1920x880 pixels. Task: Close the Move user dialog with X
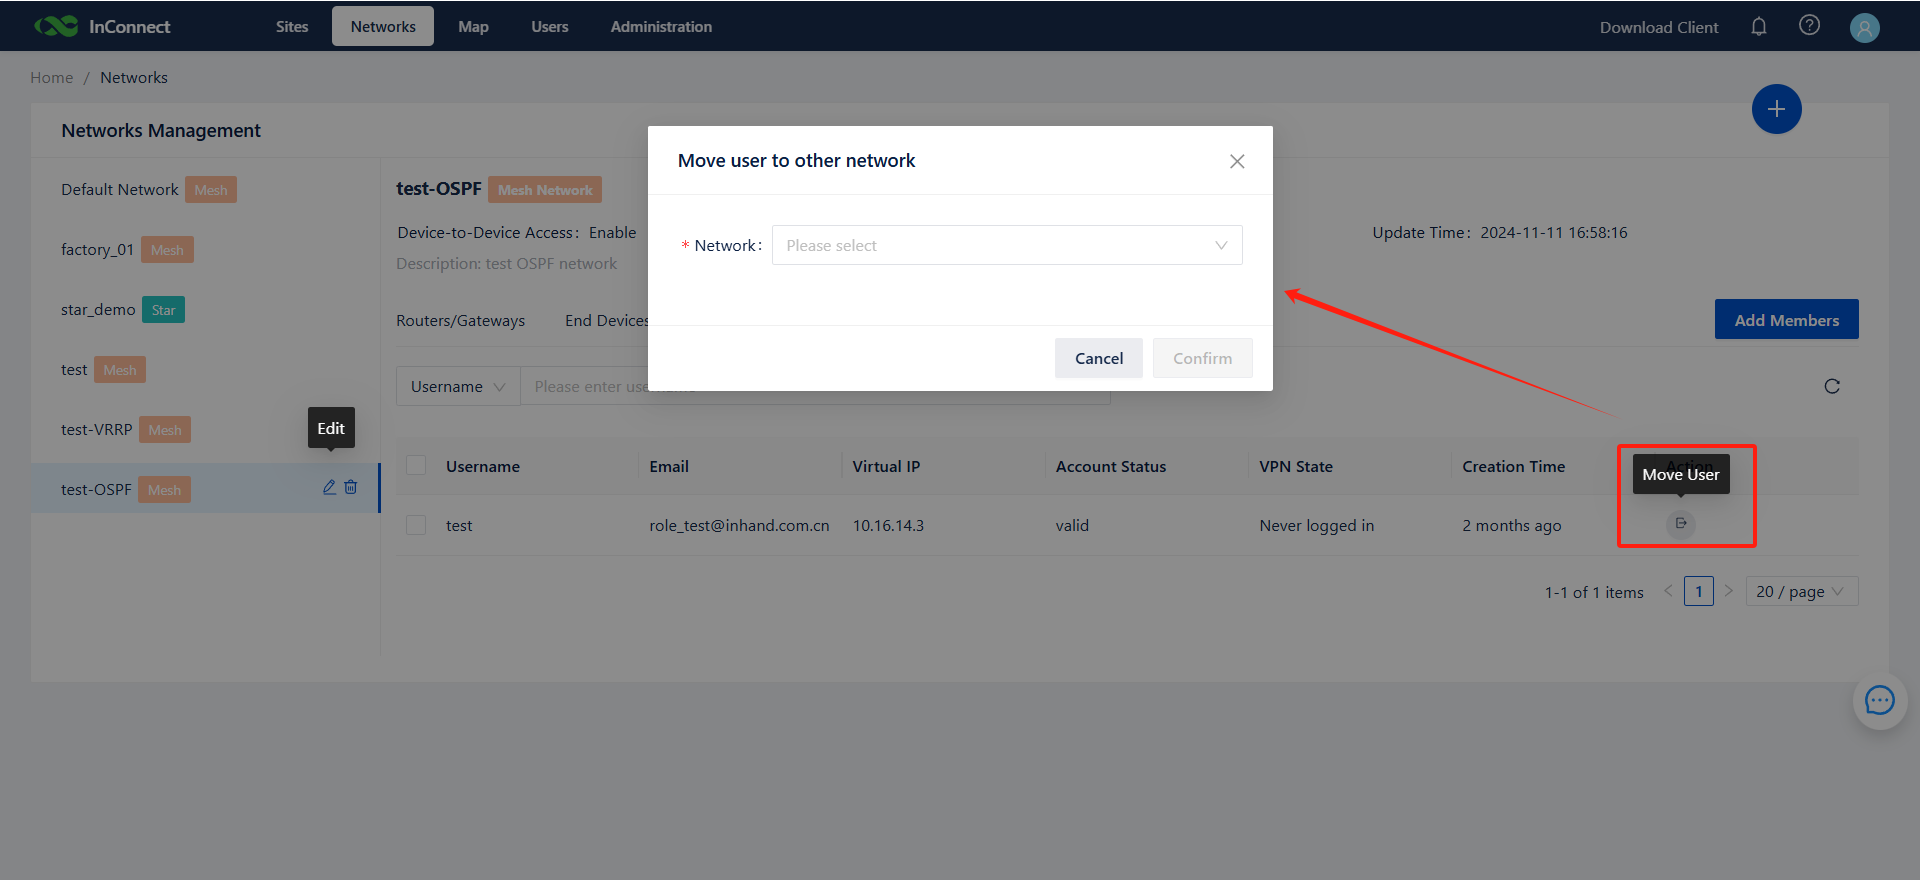click(1237, 161)
